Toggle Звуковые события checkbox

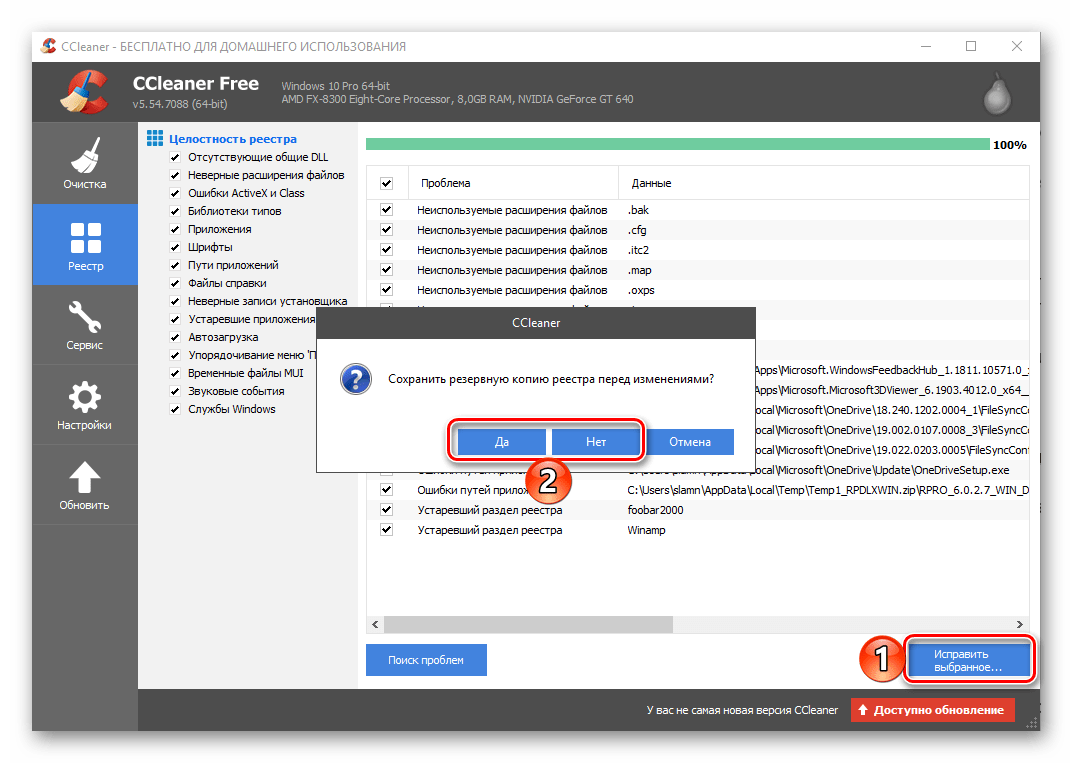pos(175,391)
